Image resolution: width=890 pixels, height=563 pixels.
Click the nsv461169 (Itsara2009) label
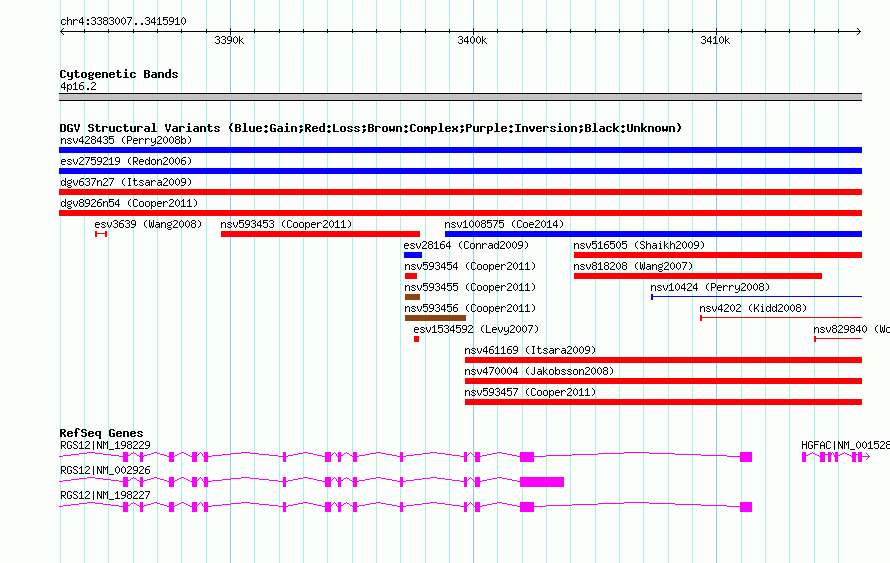pyautogui.click(x=530, y=350)
